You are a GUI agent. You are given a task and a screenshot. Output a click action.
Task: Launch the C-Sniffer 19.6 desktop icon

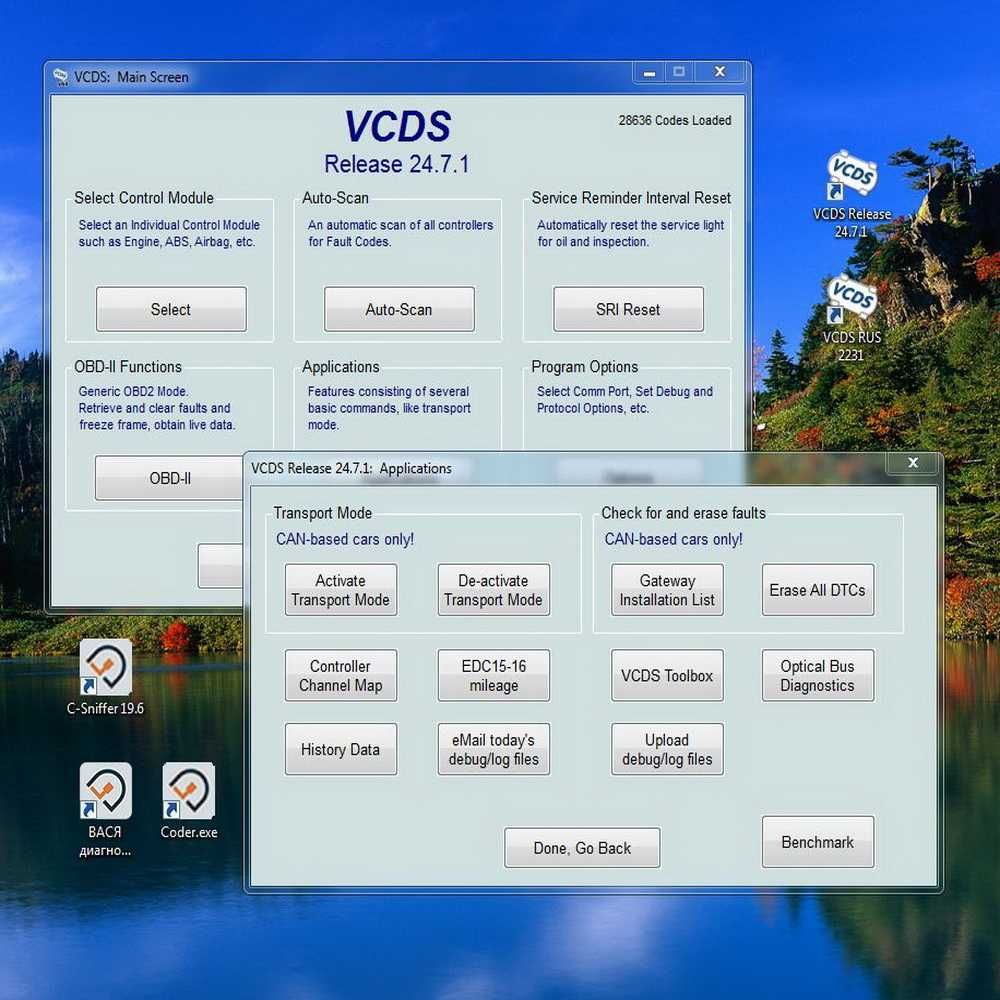105,677
